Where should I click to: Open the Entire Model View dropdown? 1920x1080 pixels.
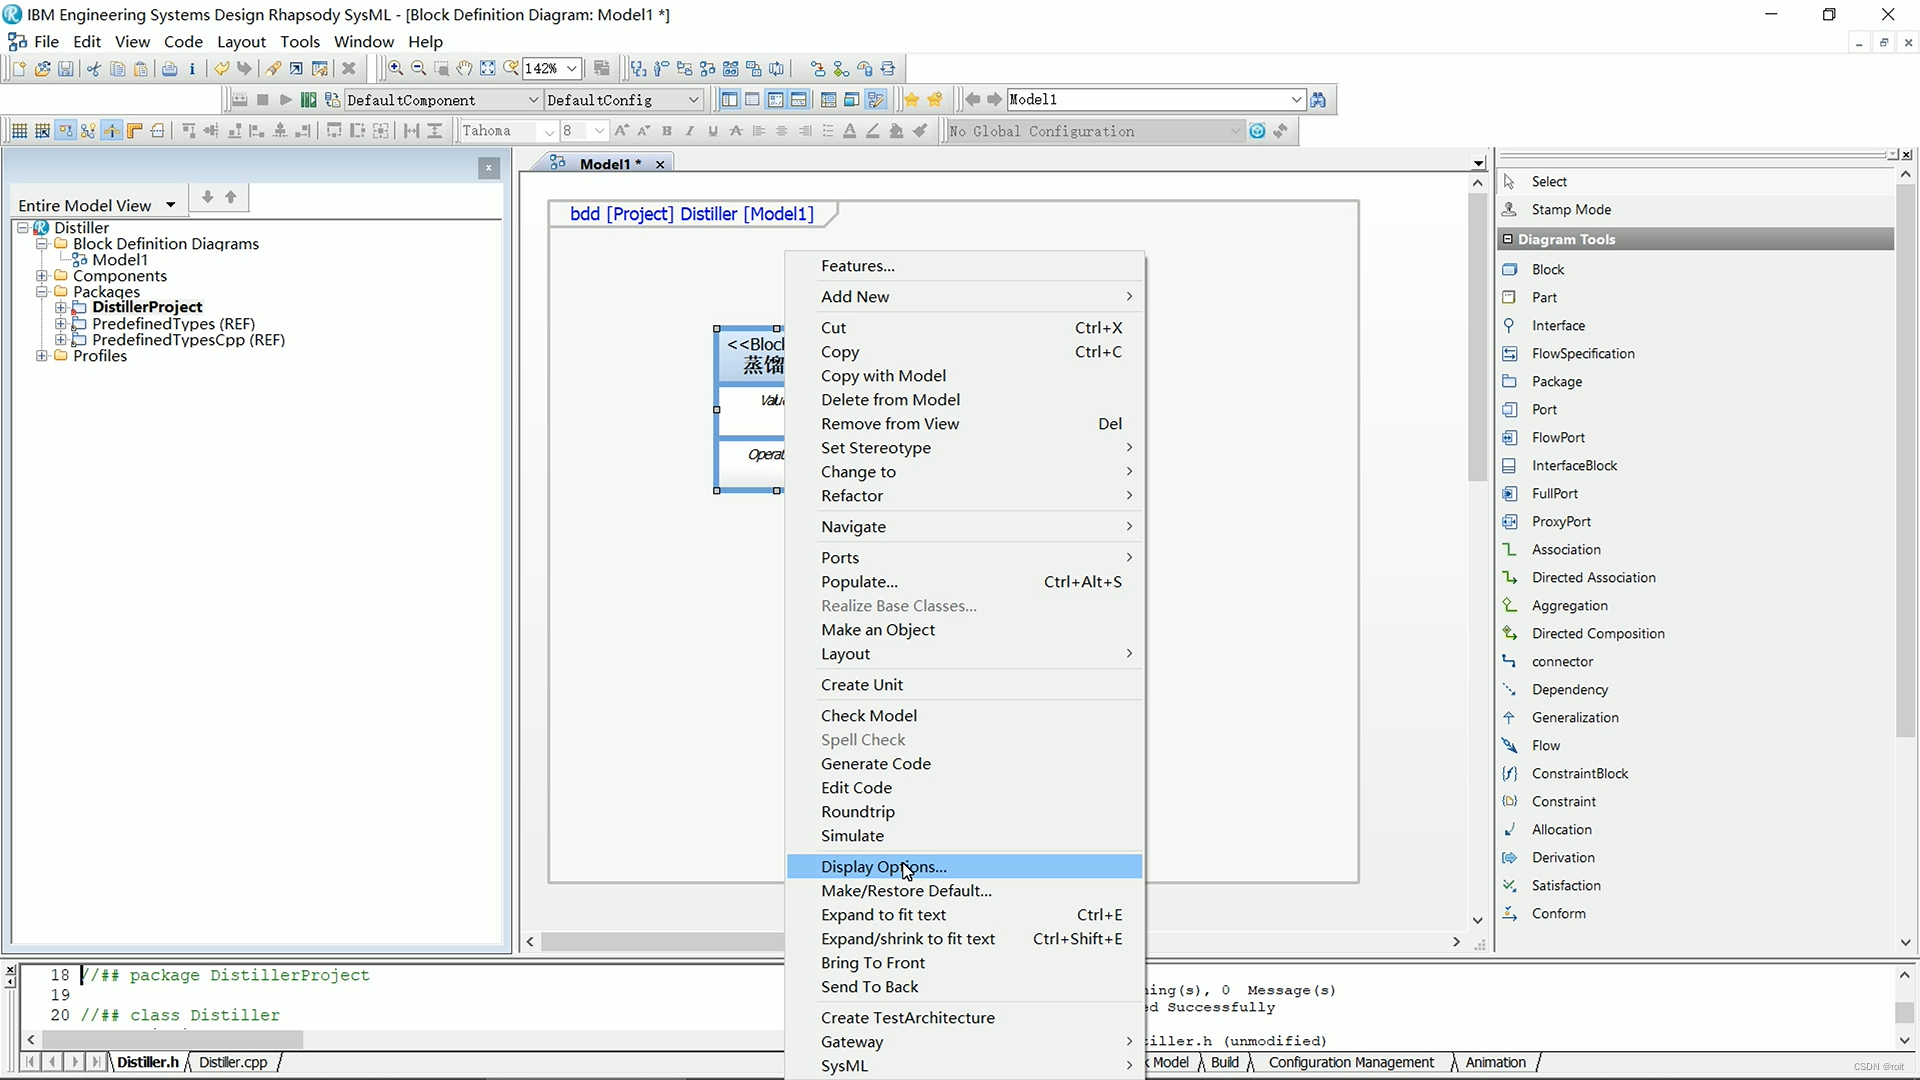(x=171, y=205)
